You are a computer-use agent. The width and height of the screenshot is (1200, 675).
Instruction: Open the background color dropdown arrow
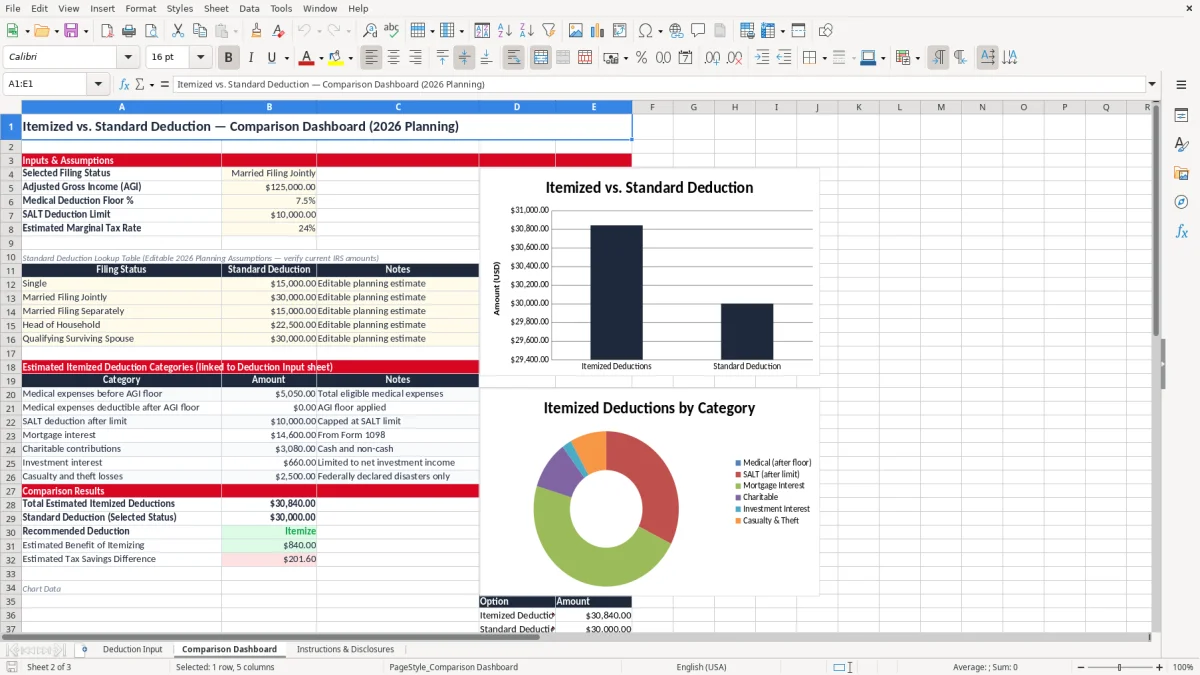pos(350,58)
